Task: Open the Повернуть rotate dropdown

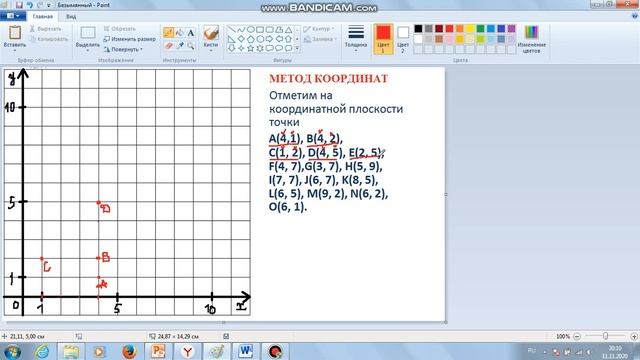Action: point(123,49)
